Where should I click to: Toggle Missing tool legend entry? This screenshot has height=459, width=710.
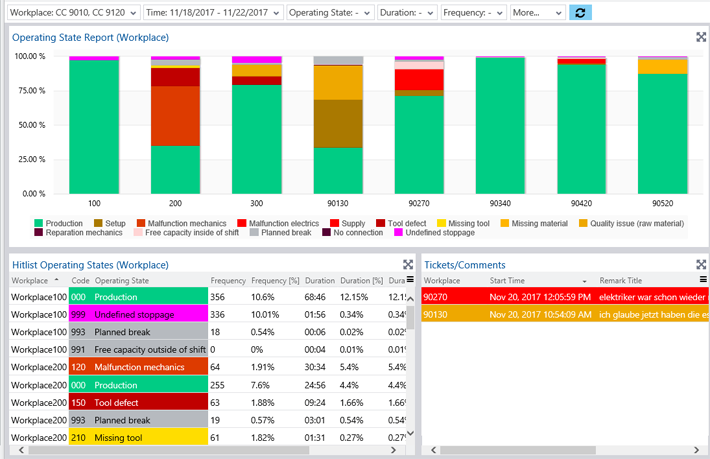pyautogui.click(x=463, y=223)
